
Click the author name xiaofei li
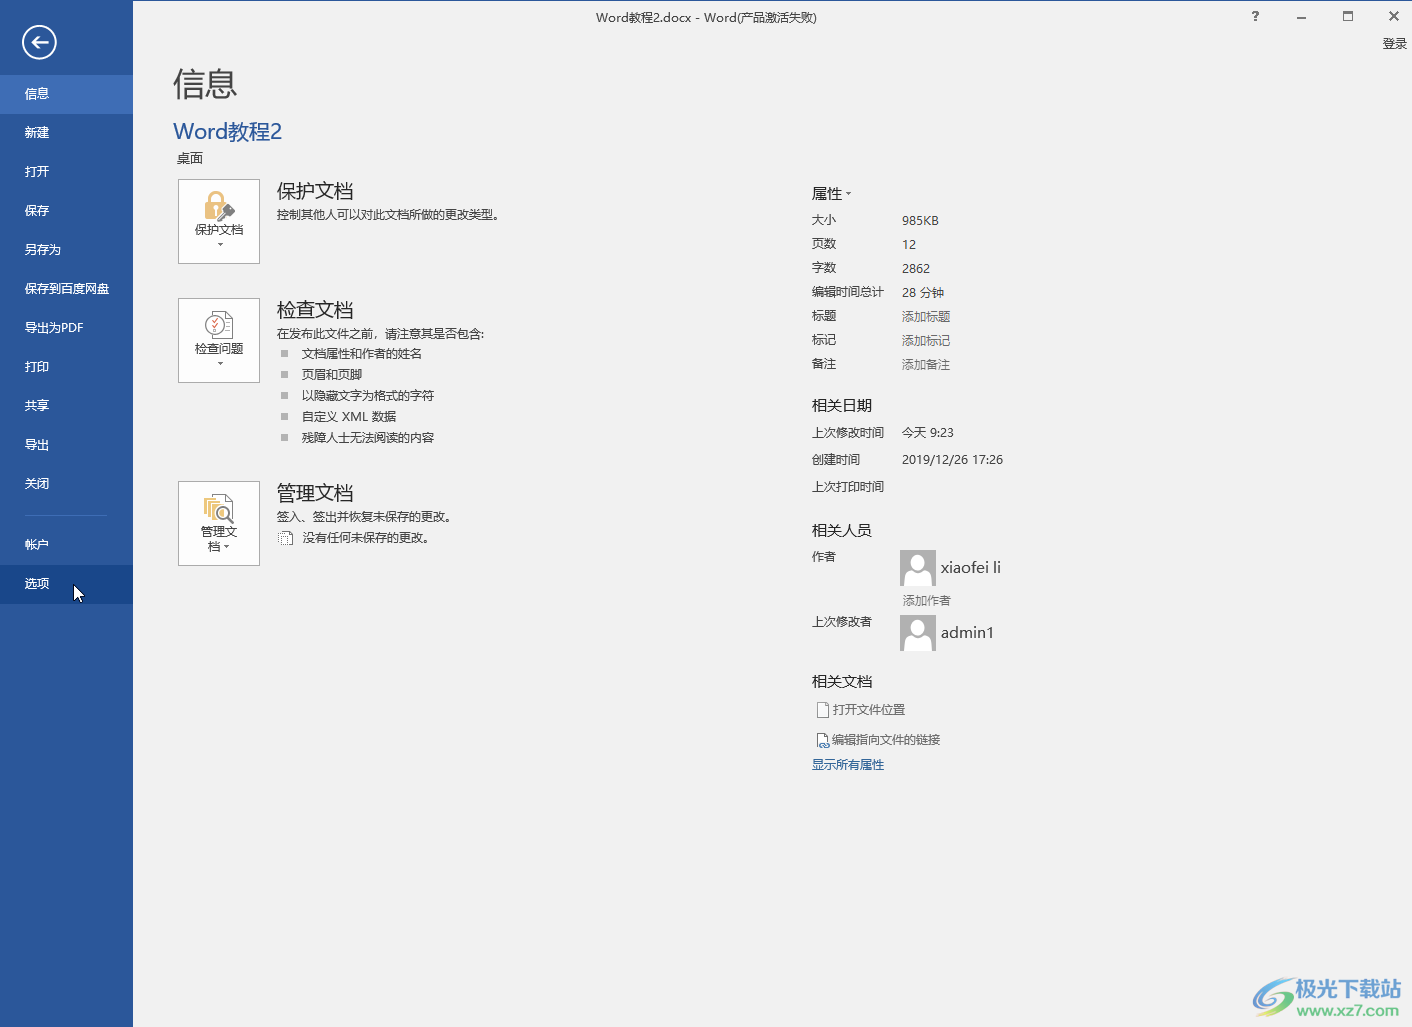coord(971,568)
